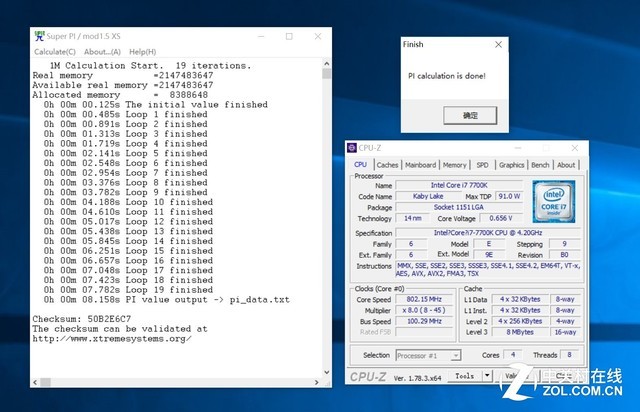Viewport: 640px width, 412px height.
Task: Switch to the Caches tab in CPU-Z
Action: click(387, 165)
